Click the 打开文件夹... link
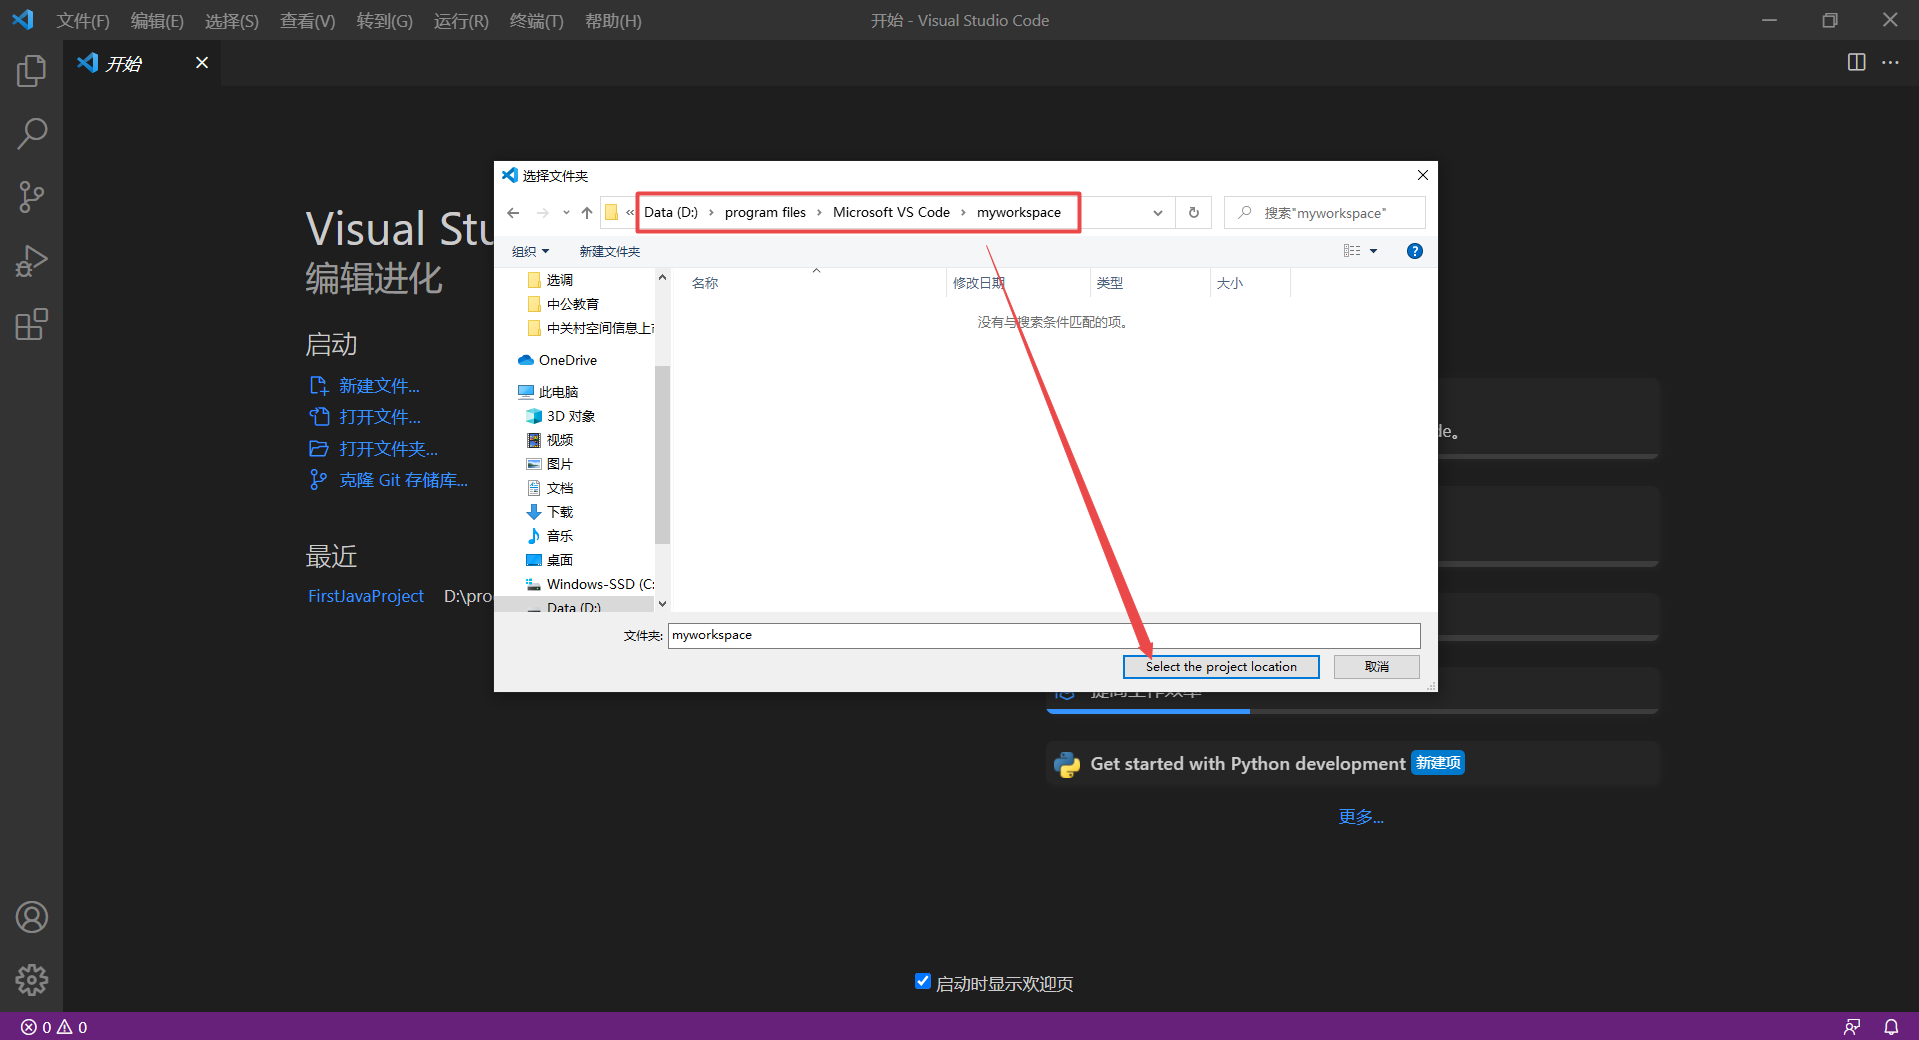1919x1040 pixels. (x=388, y=449)
